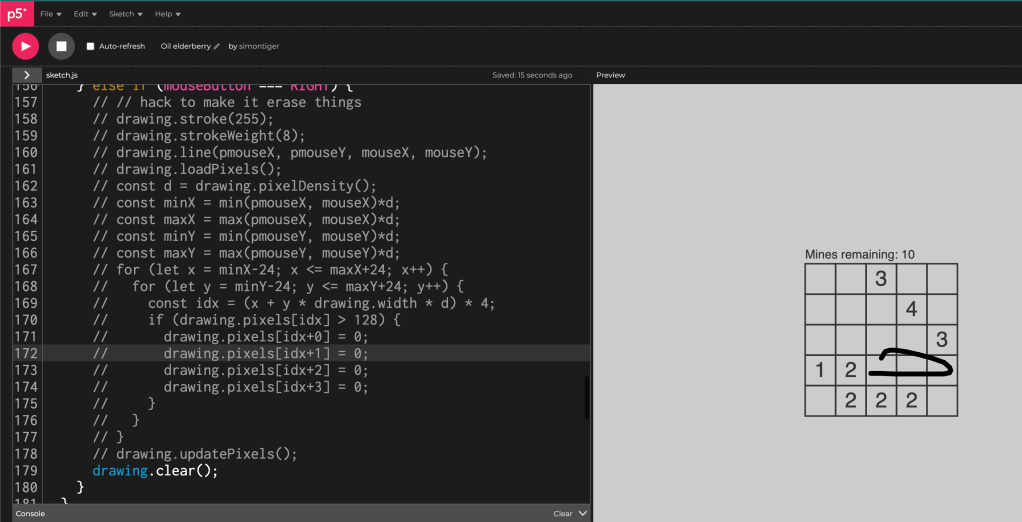1022x522 pixels.
Task: Open the File menu
Action: point(51,14)
